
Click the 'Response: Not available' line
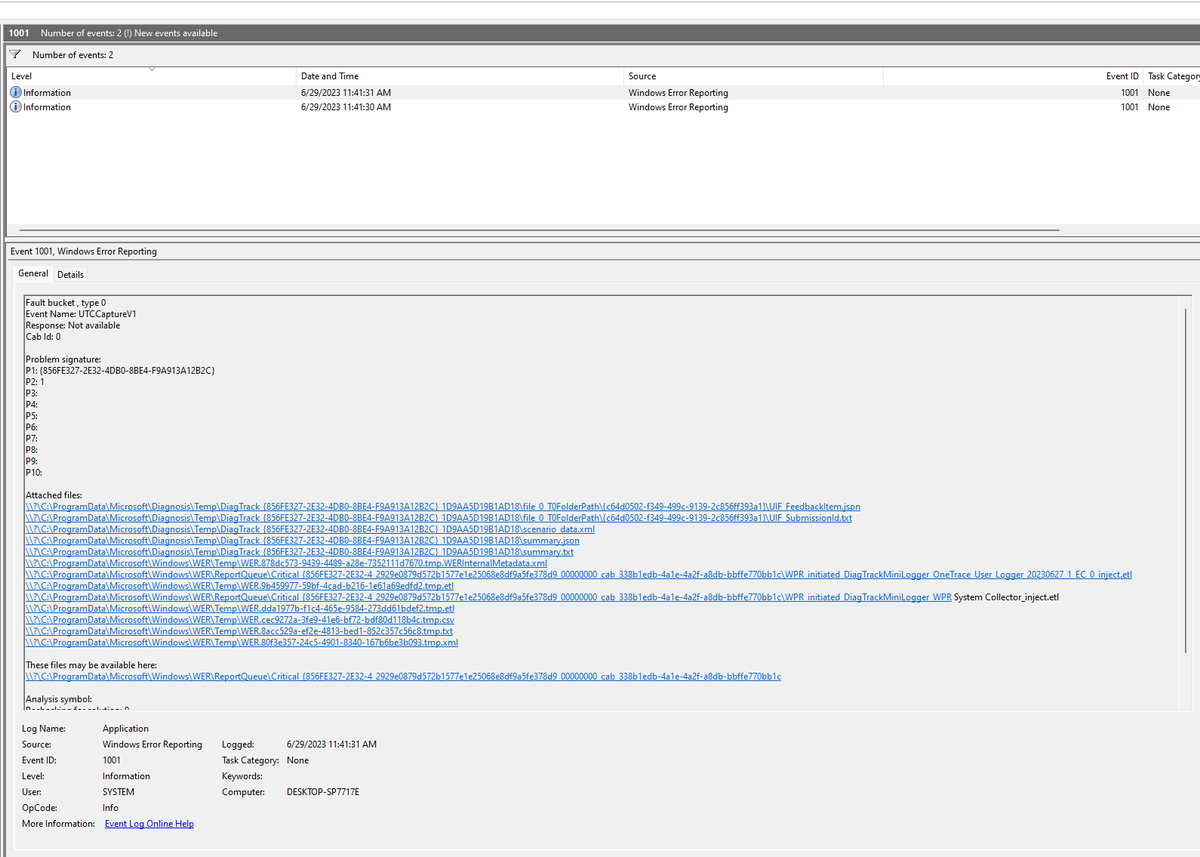coord(72,325)
